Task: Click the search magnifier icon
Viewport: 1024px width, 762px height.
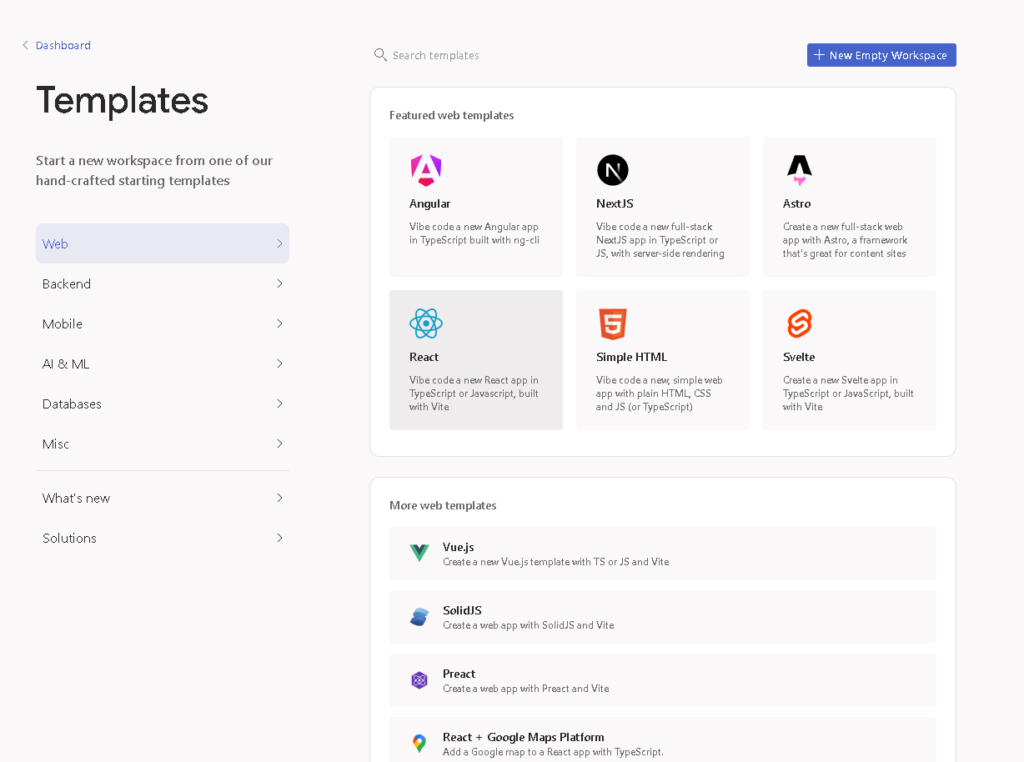Action: pos(380,55)
